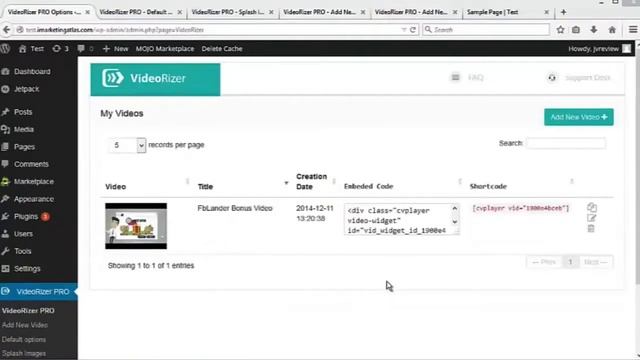
Task: Click Delete Cache in admin bar
Action: point(222,49)
